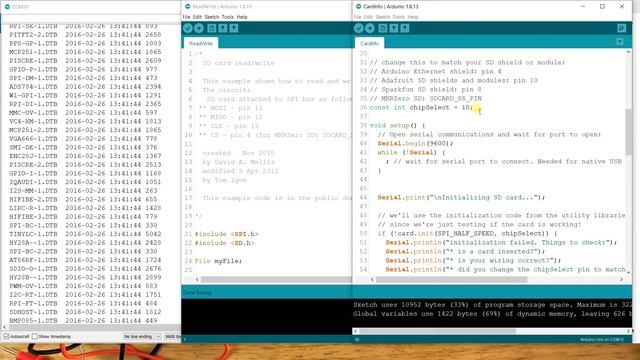Image resolution: width=640 pixels, height=360 pixels.
Task: Click serial monitor send input field
Action: point(91,18)
